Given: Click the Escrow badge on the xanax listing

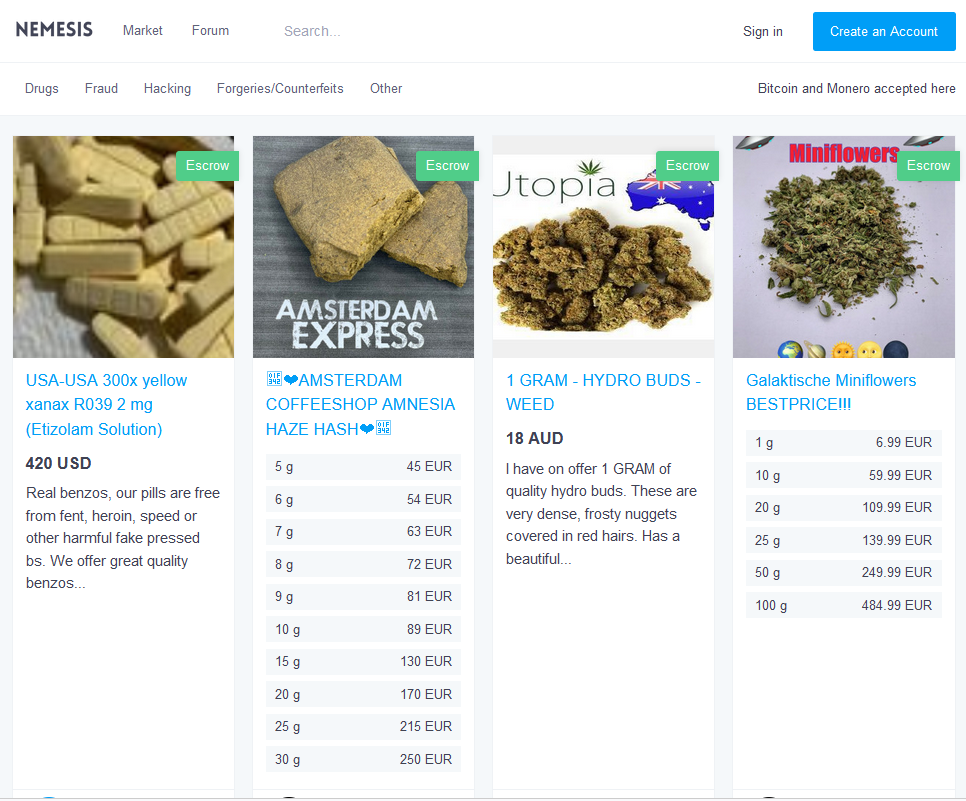Looking at the screenshot, I should tap(207, 165).
